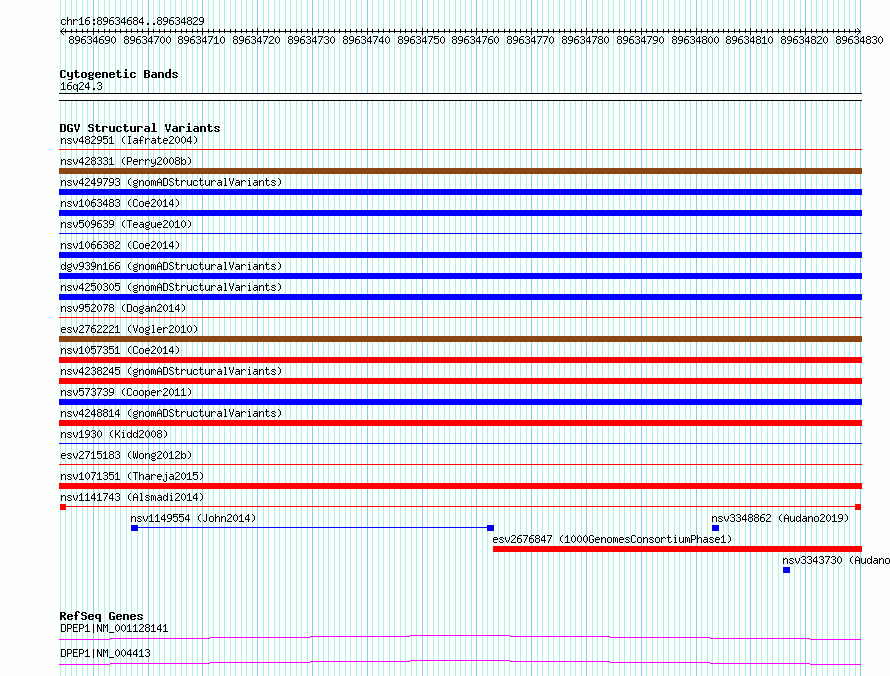The width and height of the screenshot is (890, 676).
Task: Open variant nsv4248814 gnomAD label
Action: click(171, 413)
